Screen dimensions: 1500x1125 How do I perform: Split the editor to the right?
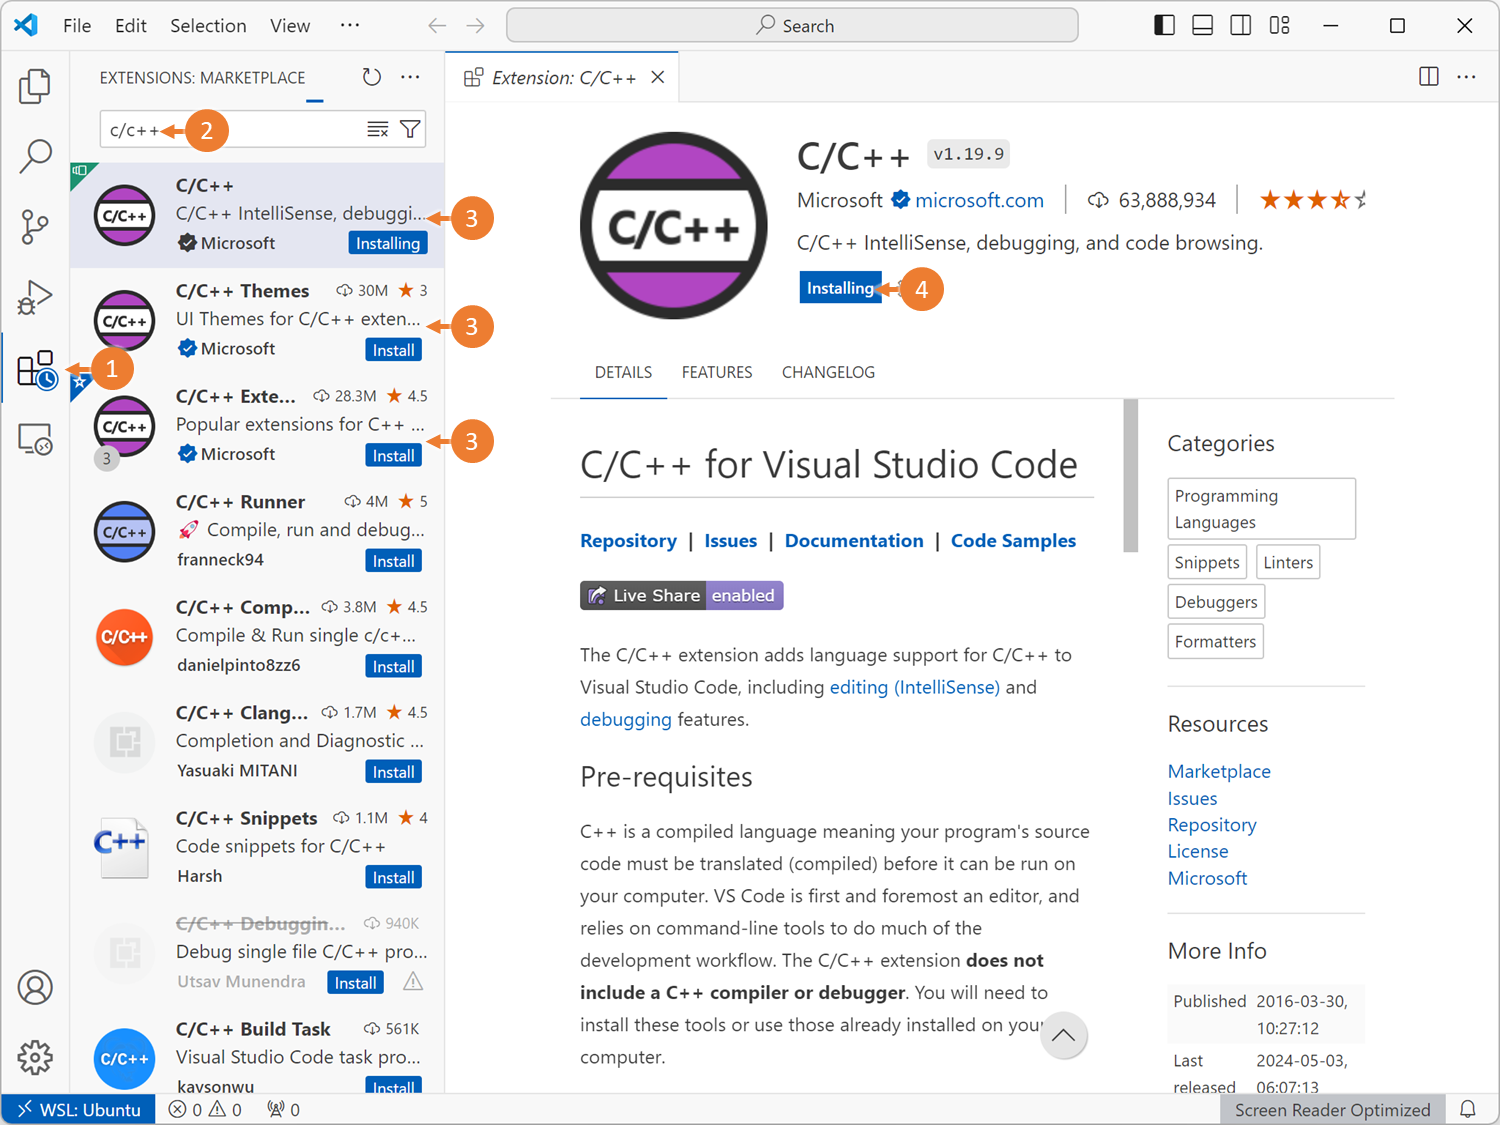pos(1429,77)
